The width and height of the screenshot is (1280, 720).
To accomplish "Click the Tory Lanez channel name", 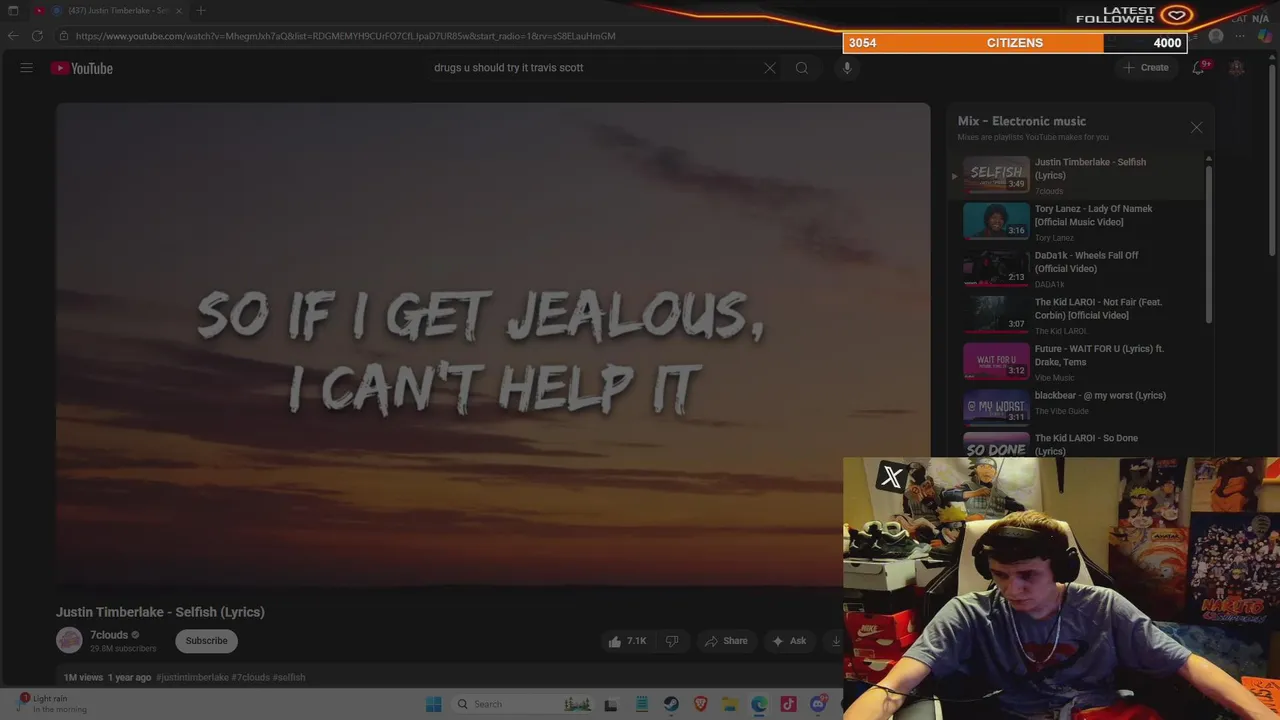I will click(1054, 238).
